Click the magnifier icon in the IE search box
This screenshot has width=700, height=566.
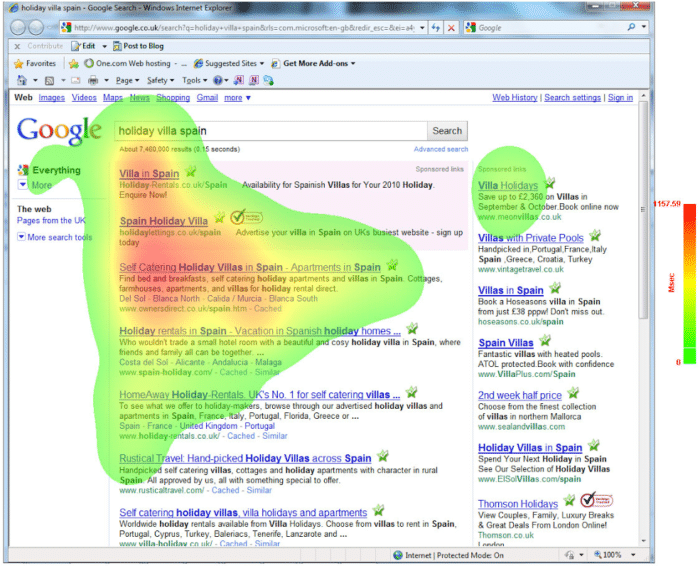(631, 27)
